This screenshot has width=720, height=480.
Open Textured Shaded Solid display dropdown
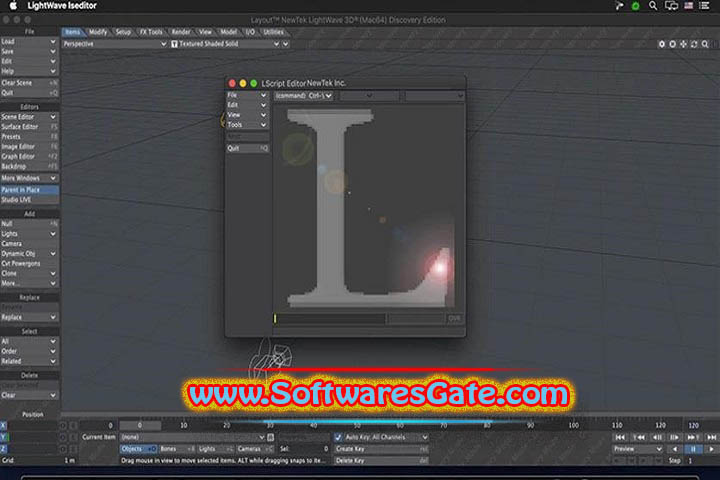(x=225, y=44)
